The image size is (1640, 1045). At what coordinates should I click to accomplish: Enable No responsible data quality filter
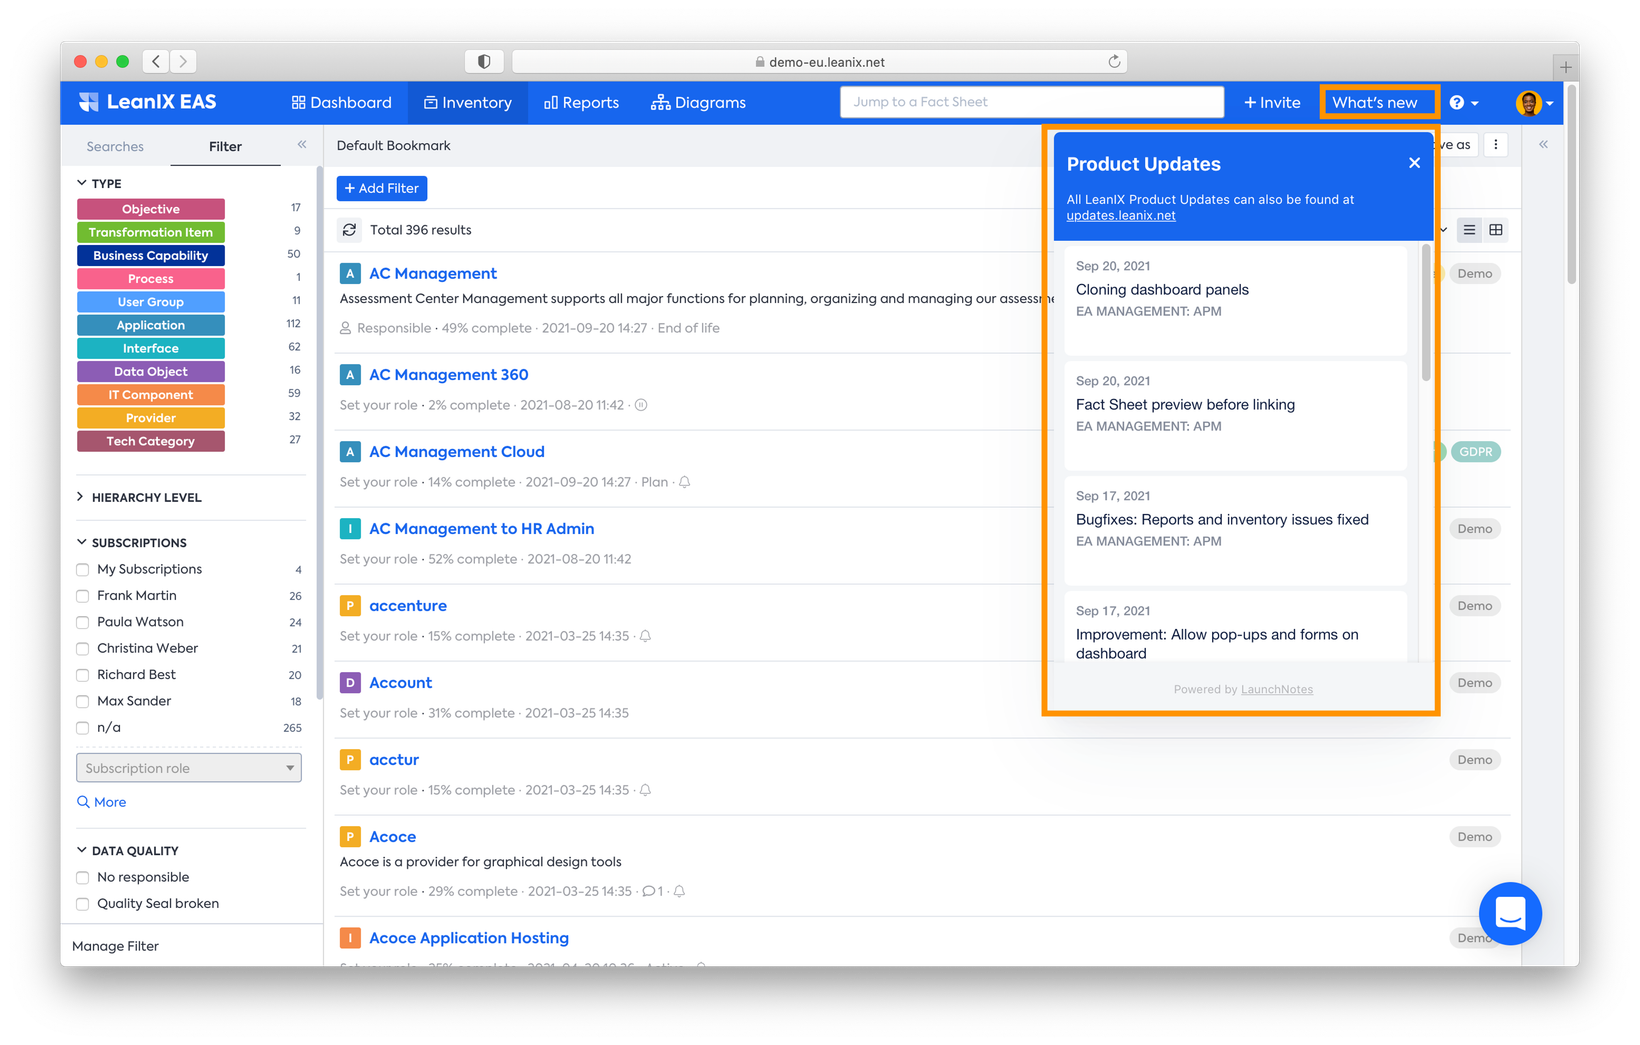(83, 878)
